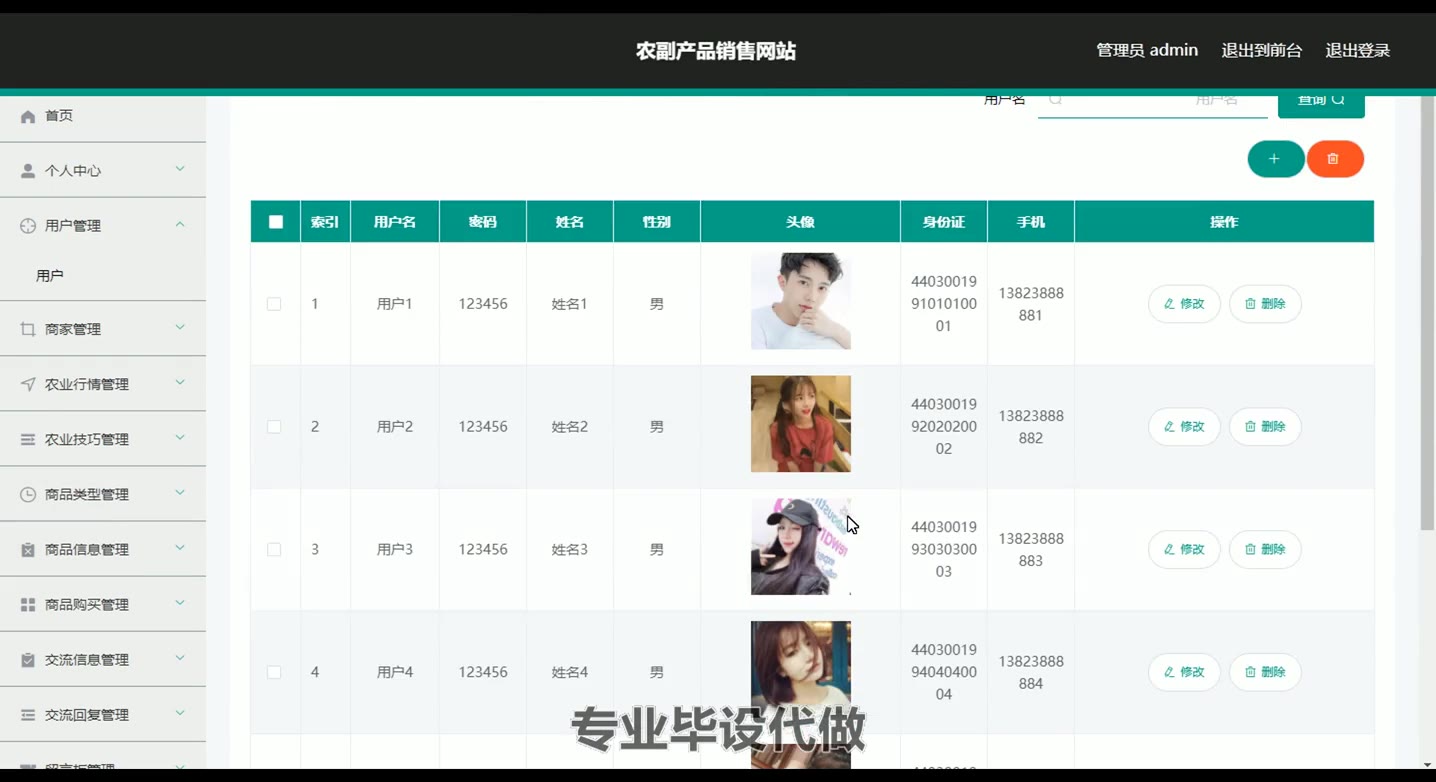This screenshot has width=1436, height=782.
Task: Expand the 商品购买管理 chevron
Action: tap(180, 602)
